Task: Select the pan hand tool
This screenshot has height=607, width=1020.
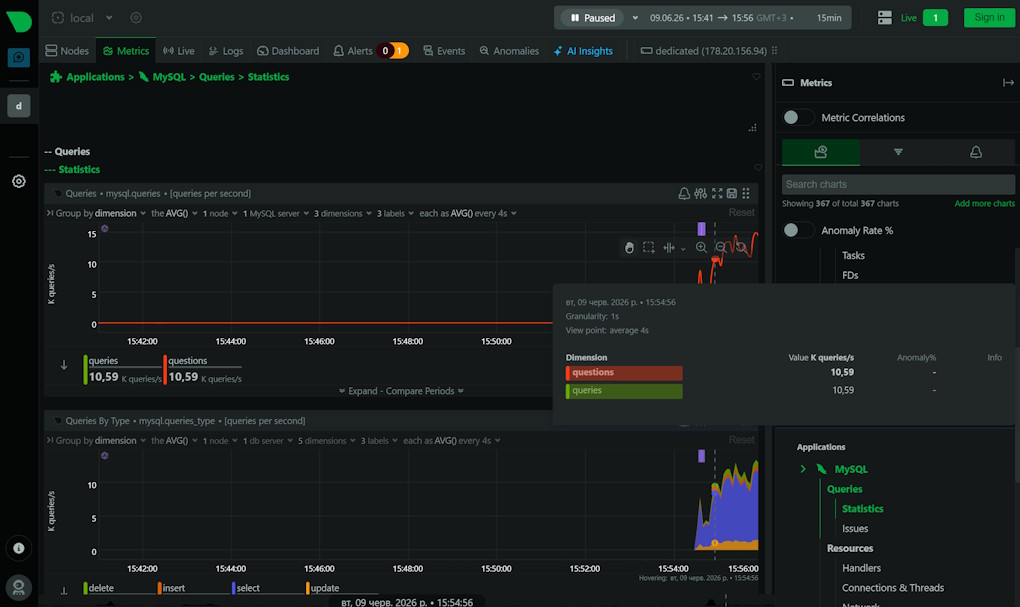Action: (629, 247)
